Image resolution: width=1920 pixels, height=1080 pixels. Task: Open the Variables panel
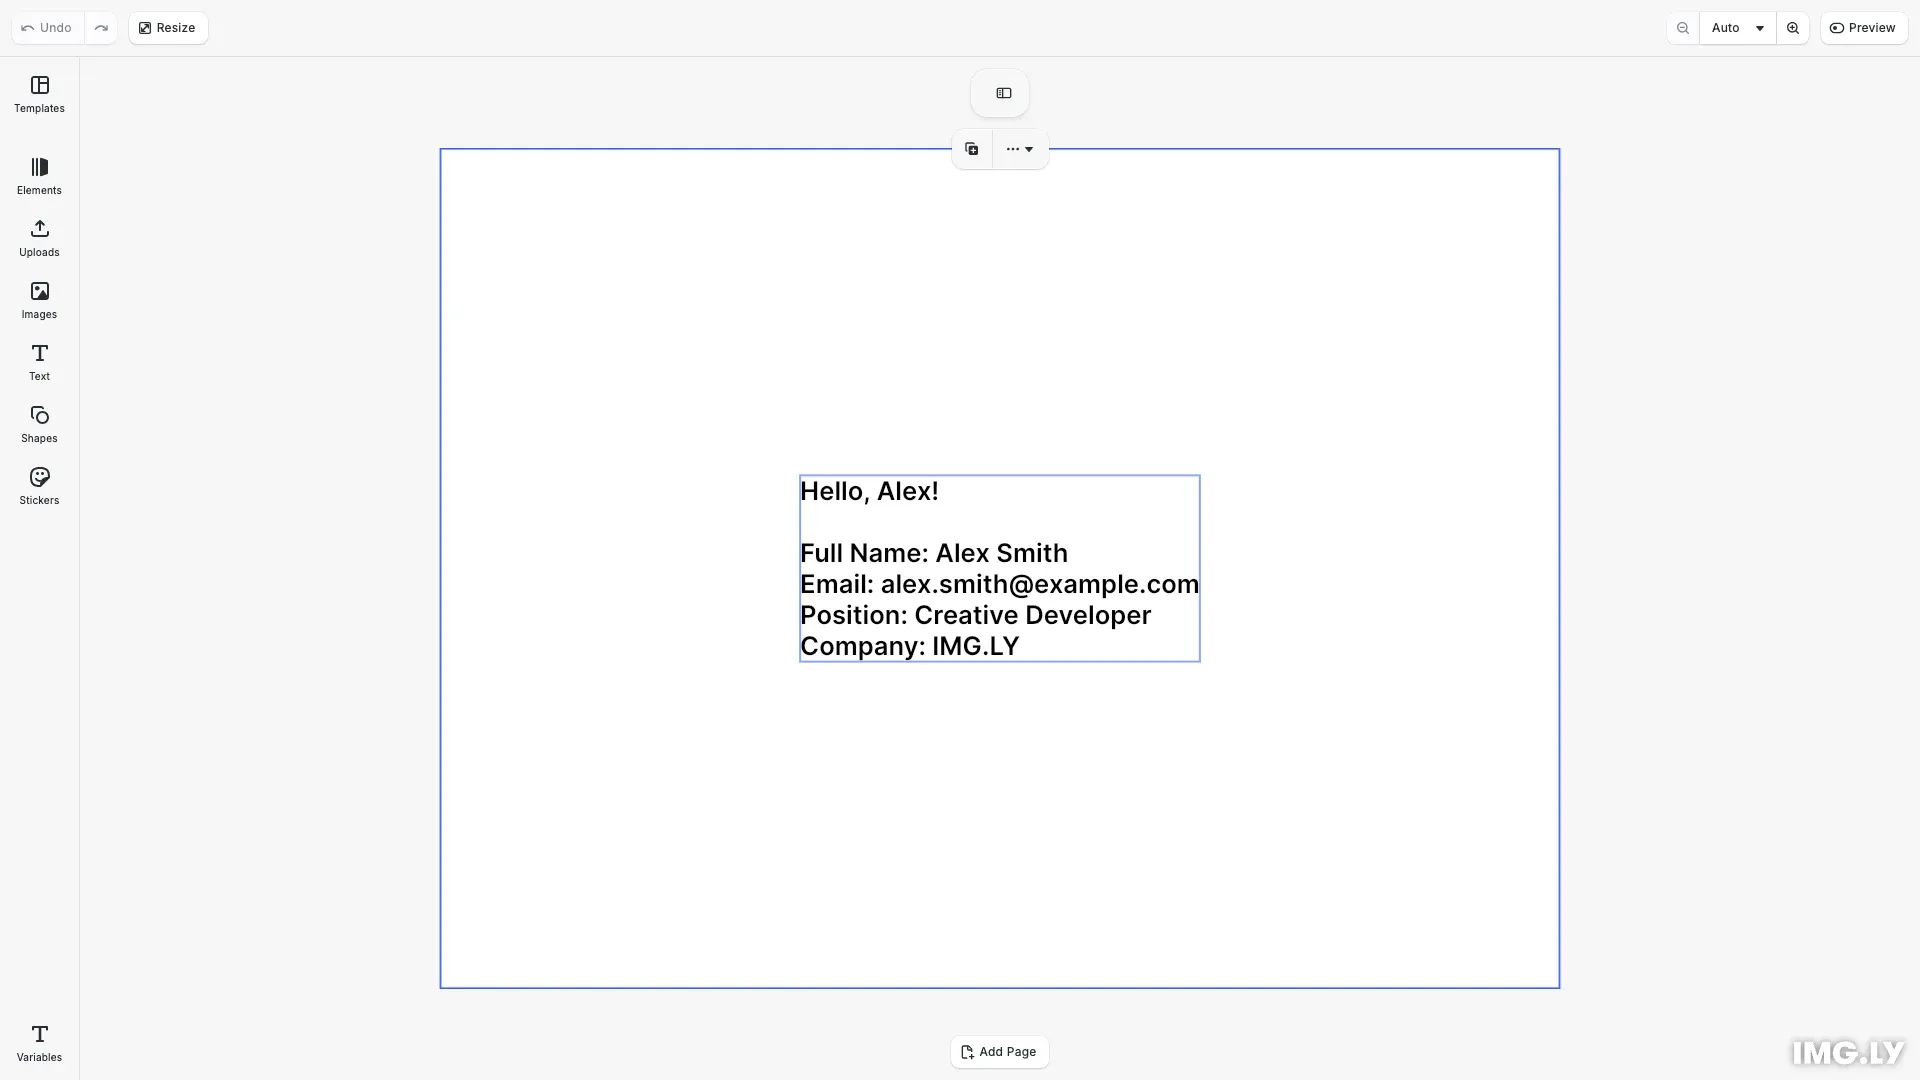[39, 1042]
